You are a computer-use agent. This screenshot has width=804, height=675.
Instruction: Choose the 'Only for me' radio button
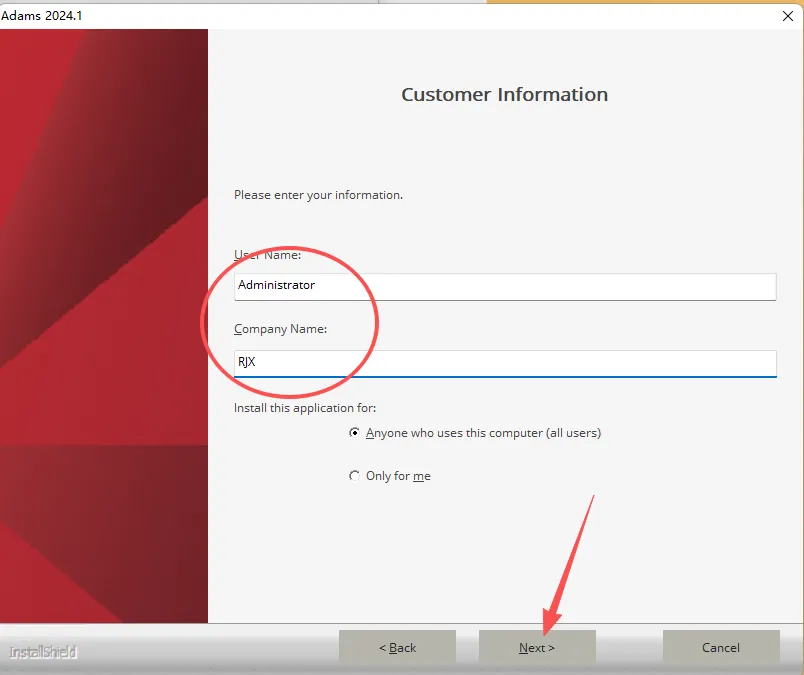(x=354, y=476)
